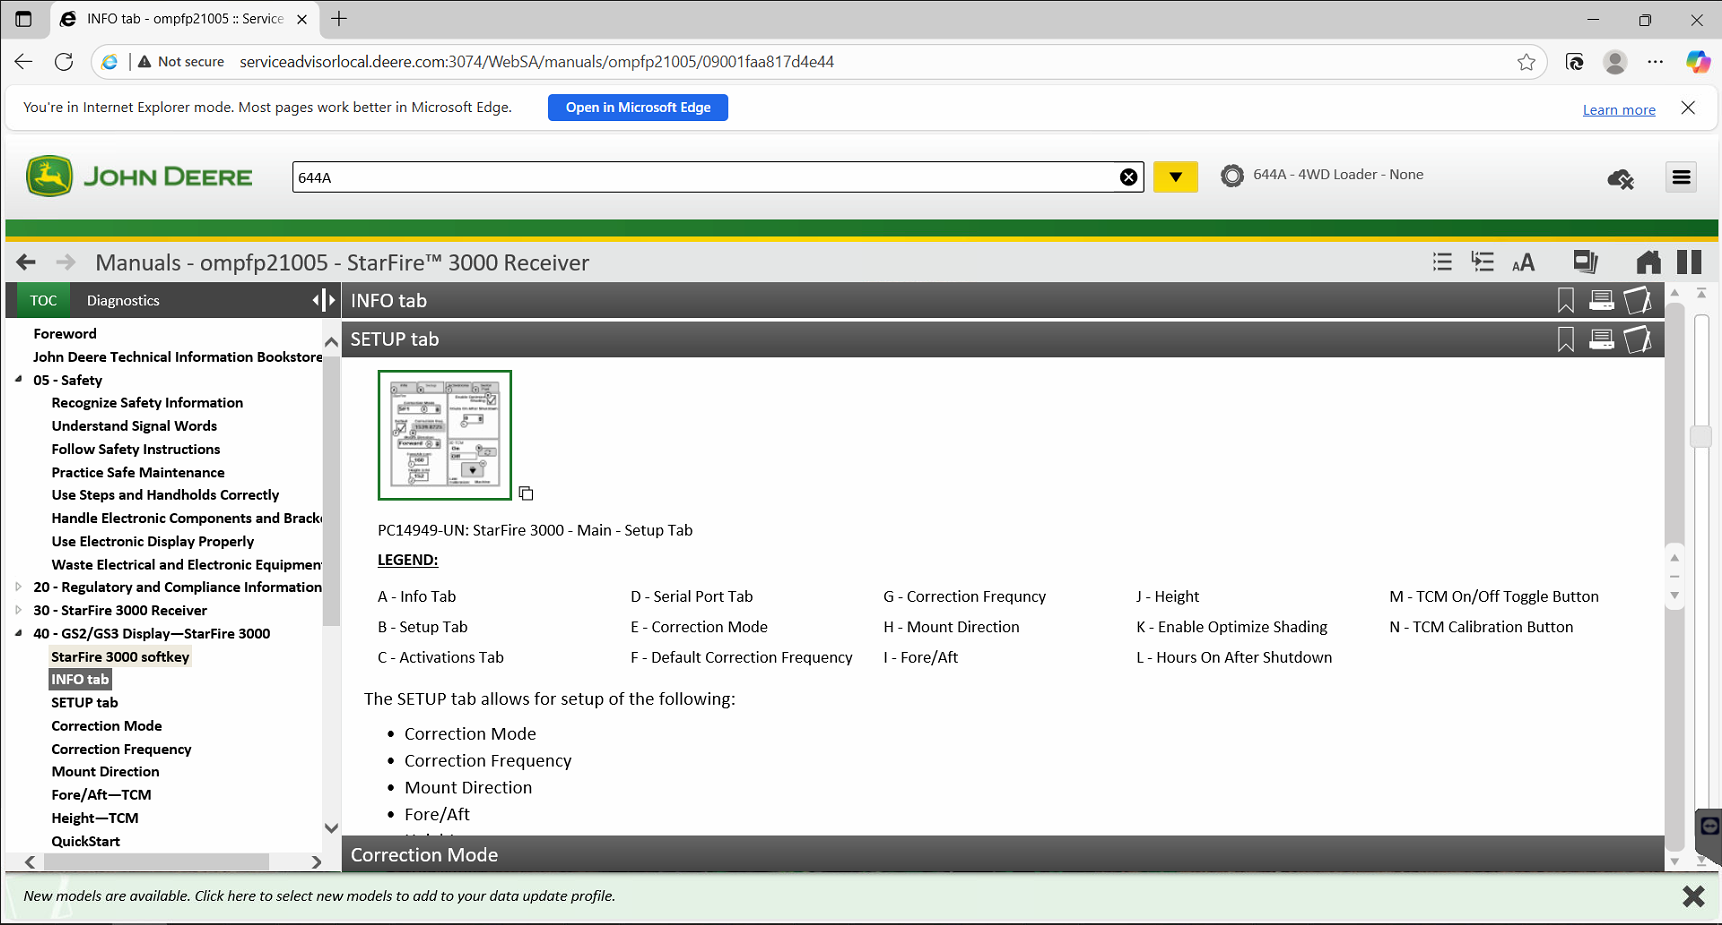Switch to the Diagnostics tab

click(123, 300)
